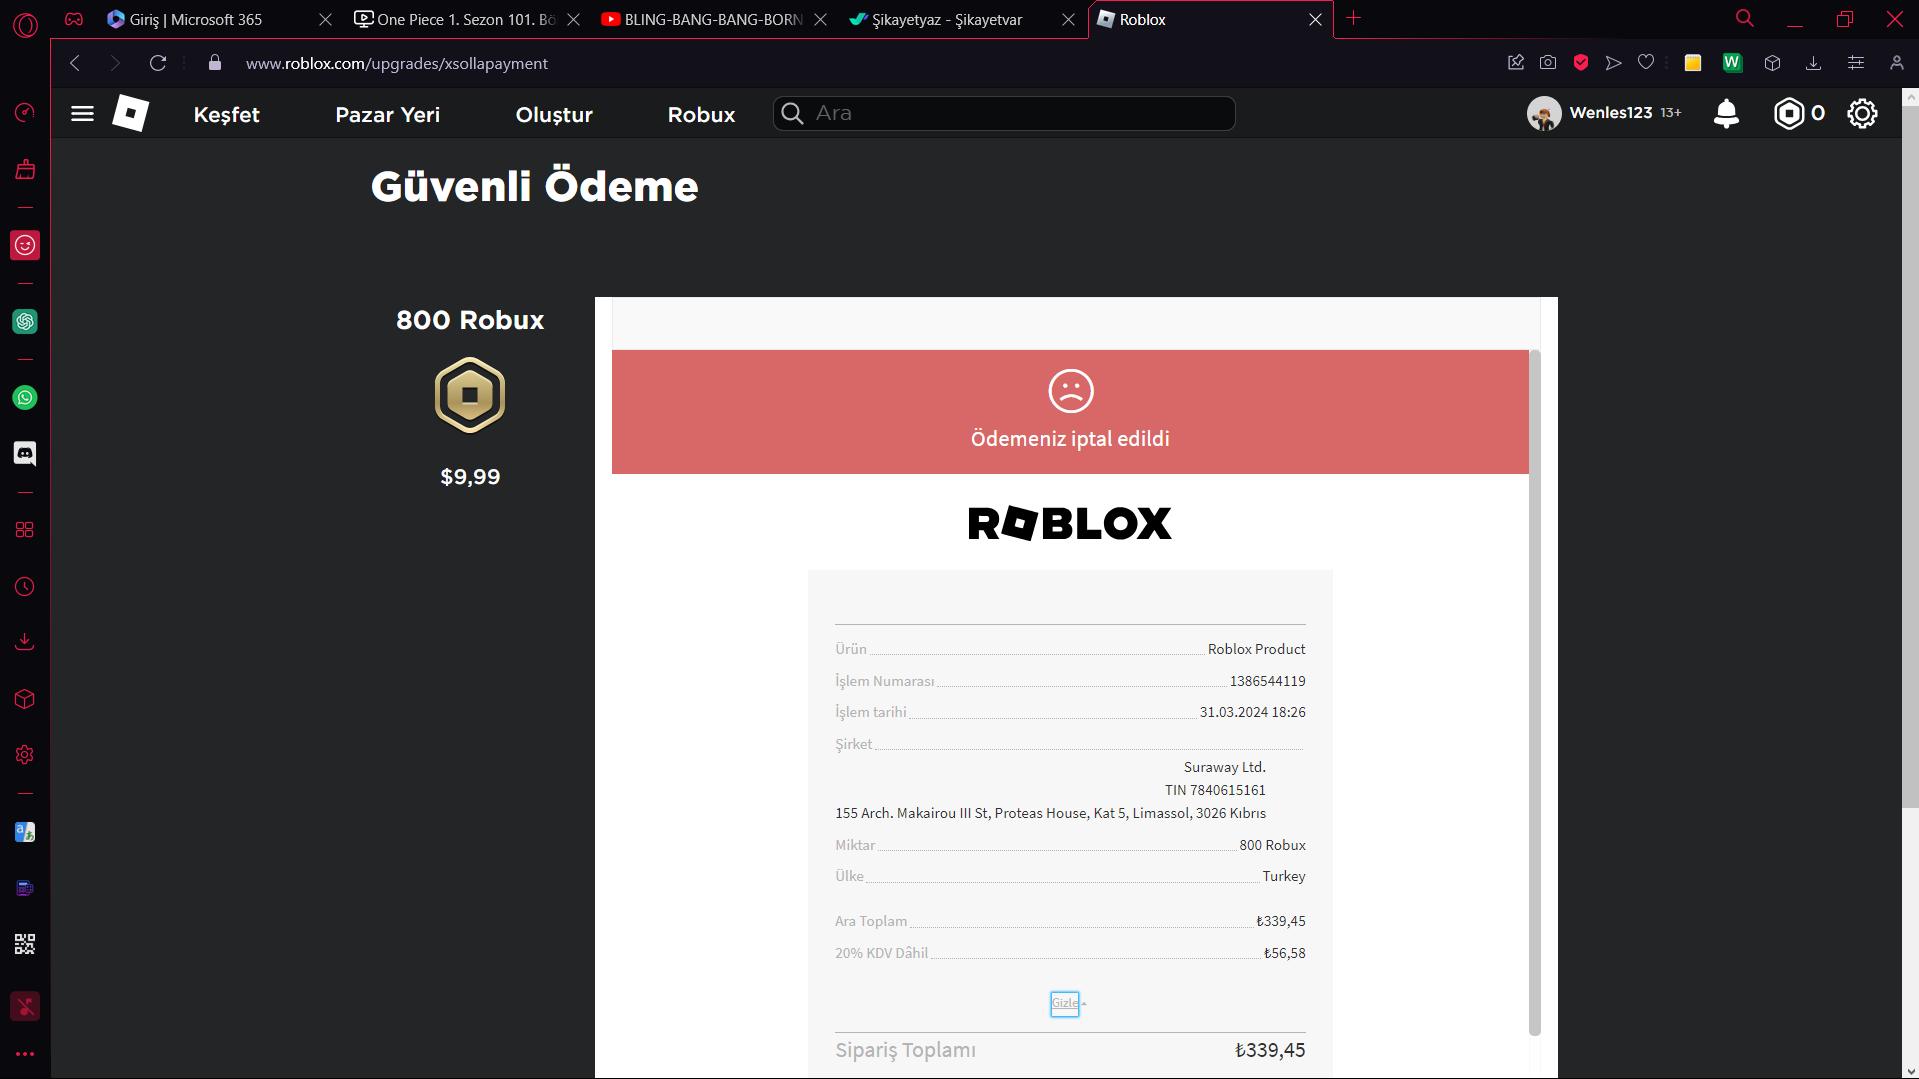Open the History clock in sidebar
Viewport: 1919px width, 1079px height.
(25, 587)
